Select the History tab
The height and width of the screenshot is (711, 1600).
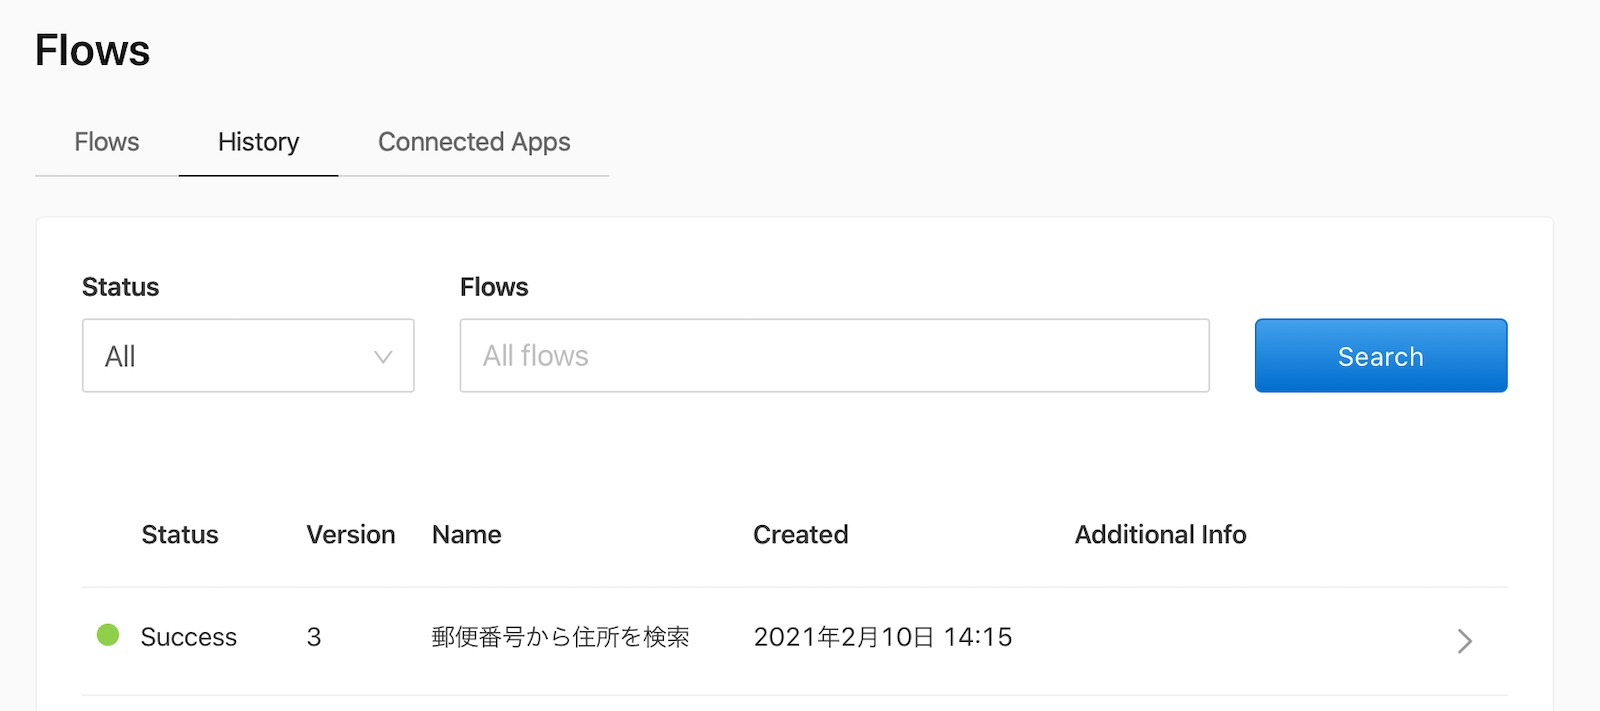[x=258, y=142]
